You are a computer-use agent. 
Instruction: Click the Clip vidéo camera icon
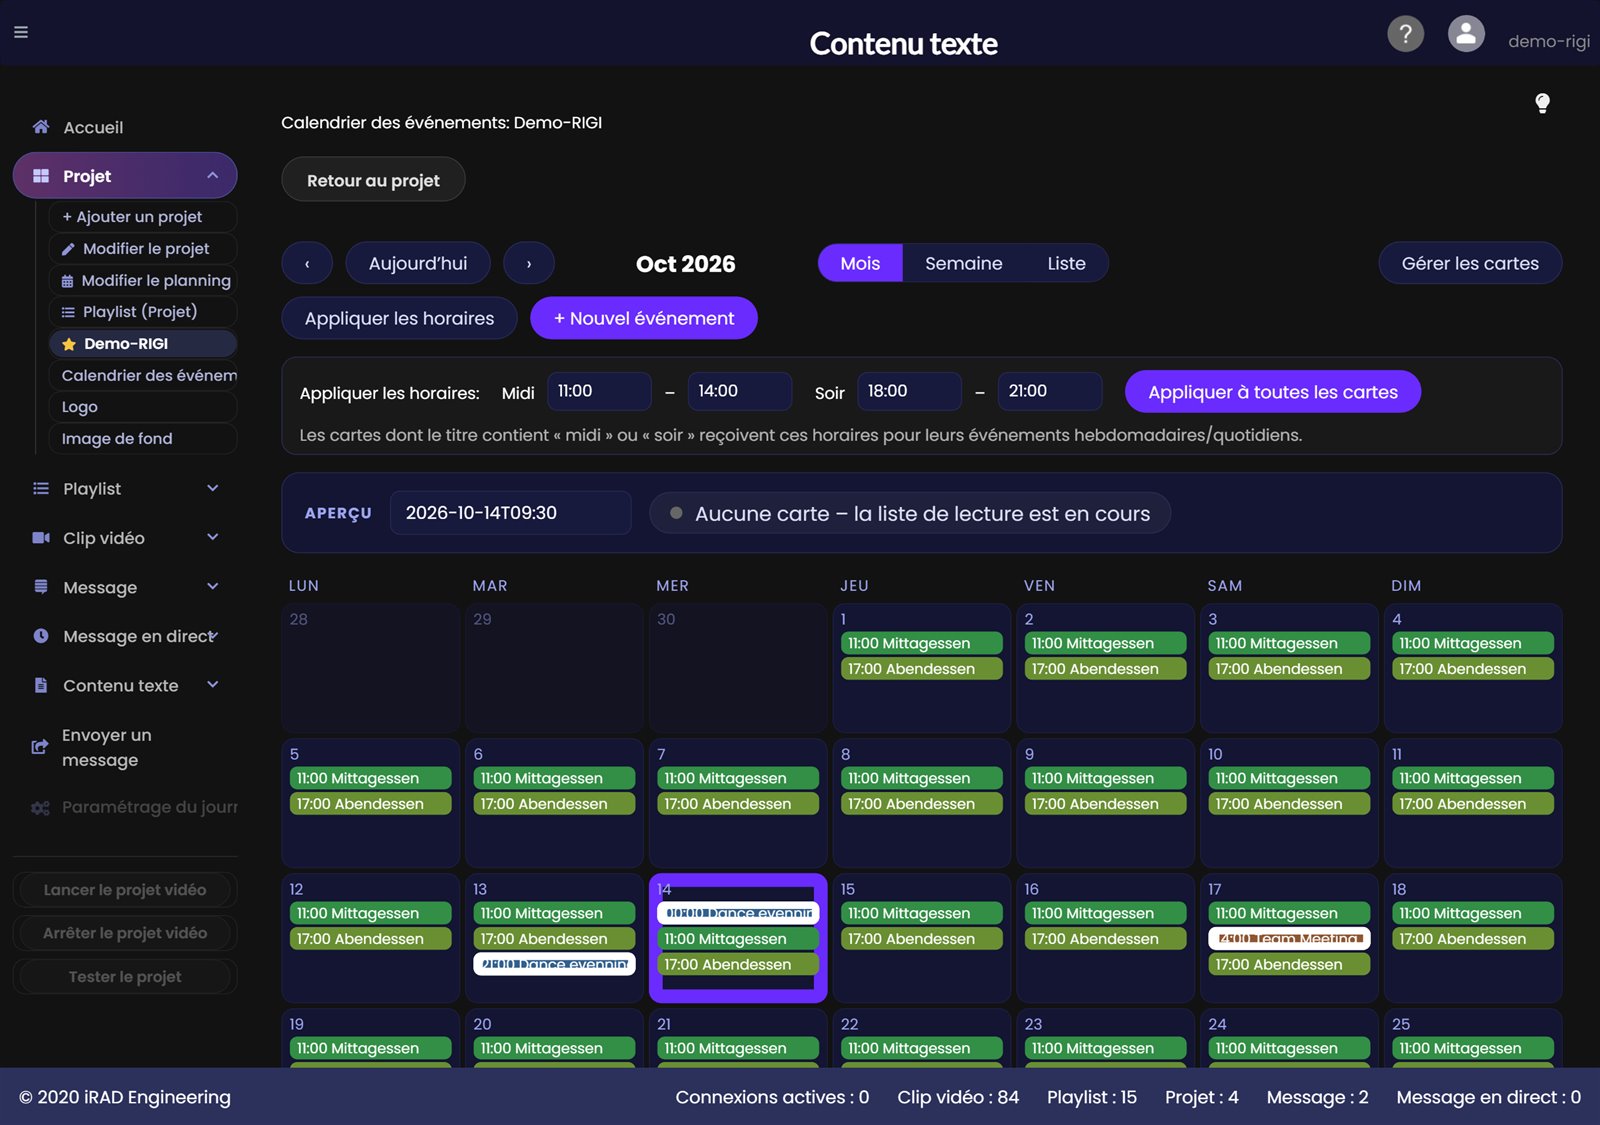point(41,538)
